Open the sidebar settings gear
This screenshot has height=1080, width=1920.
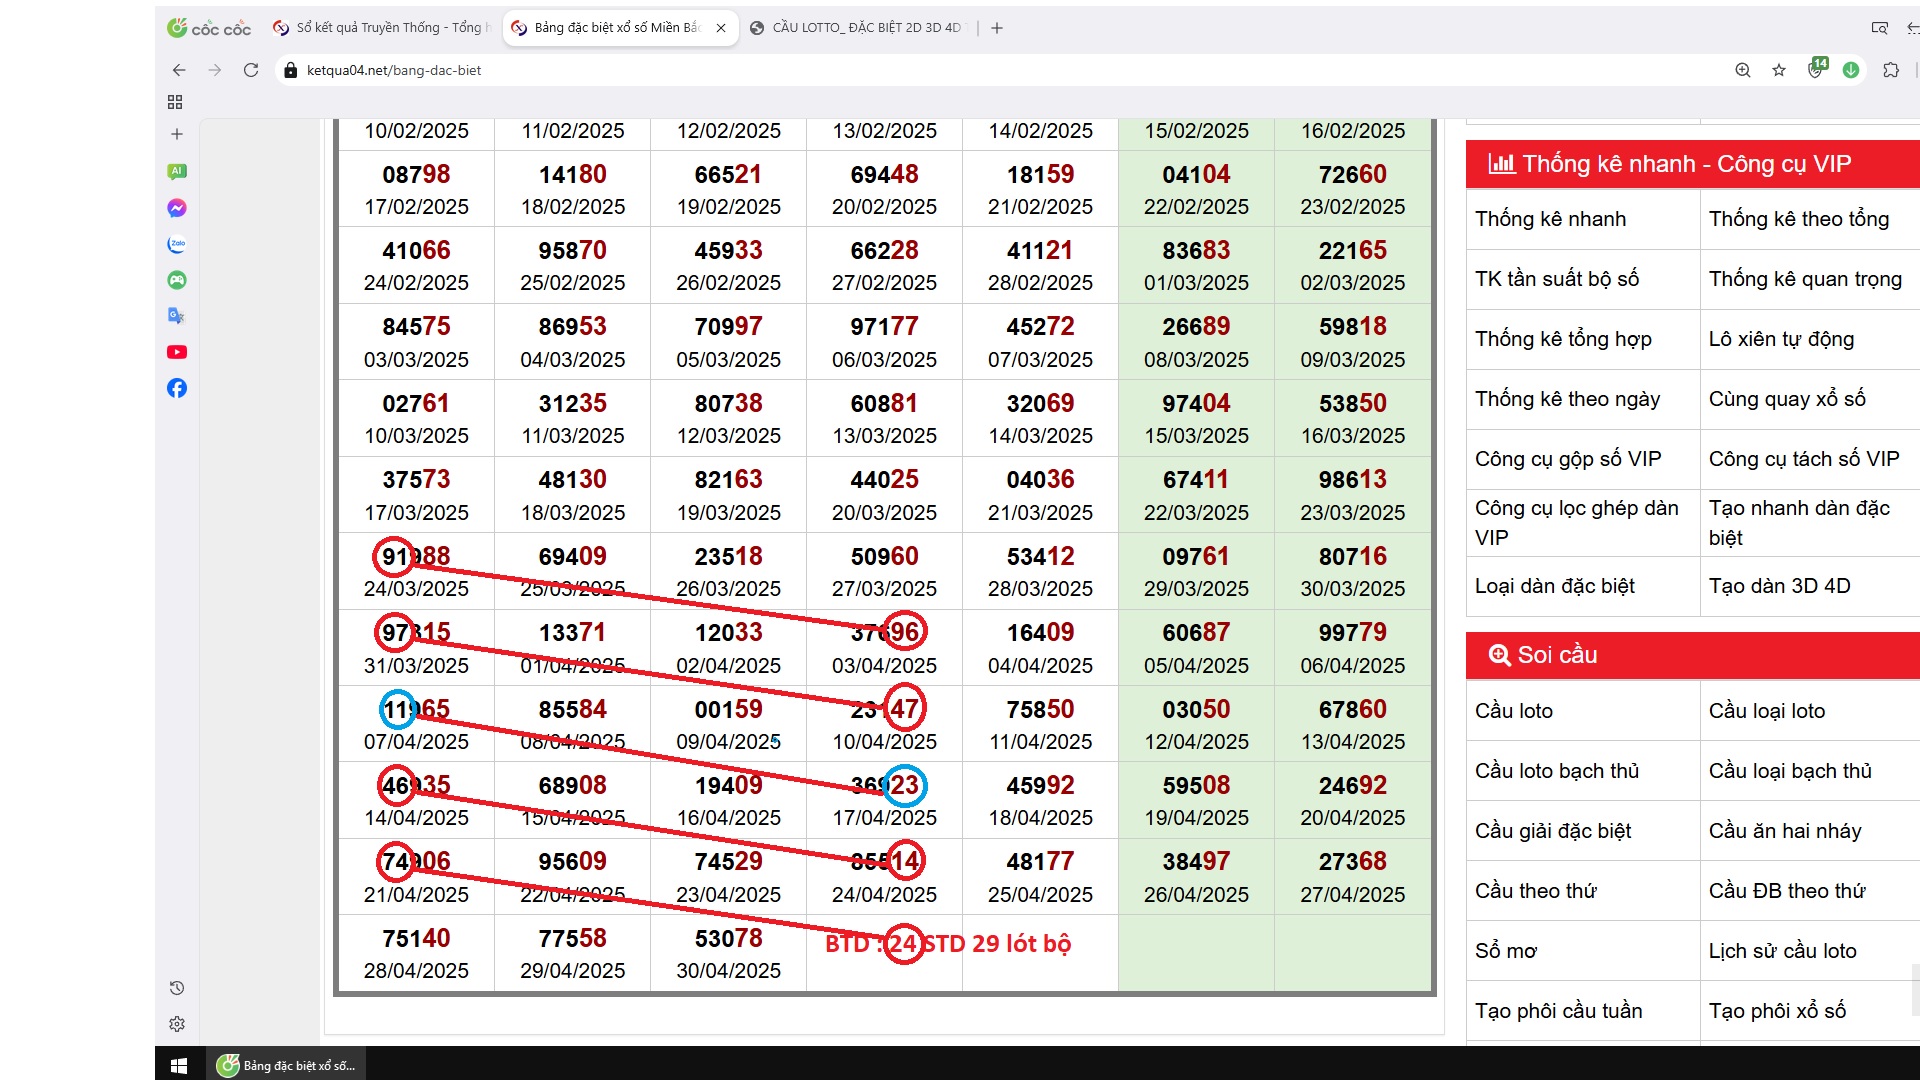pos(177,1024)
